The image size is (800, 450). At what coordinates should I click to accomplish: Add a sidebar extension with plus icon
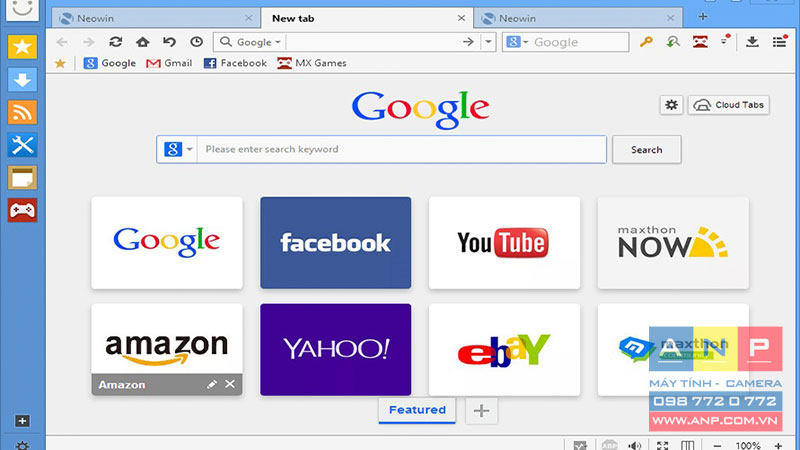point(22,421)
